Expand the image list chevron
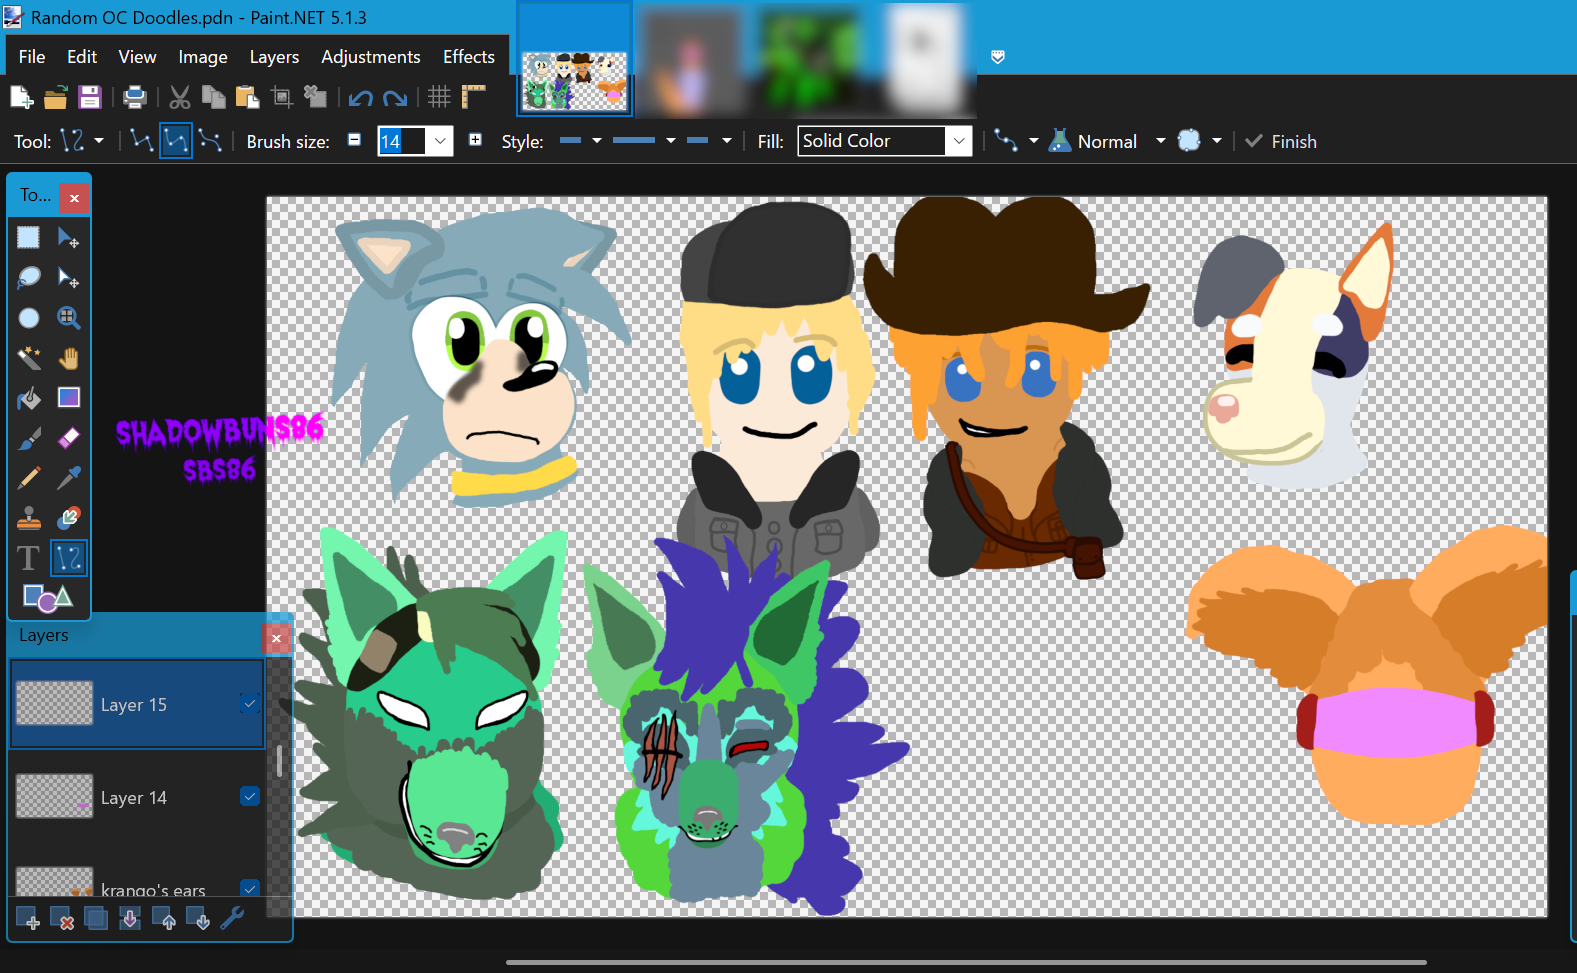The width and height of the screenshot is (1577, 973). click(998, 57)
